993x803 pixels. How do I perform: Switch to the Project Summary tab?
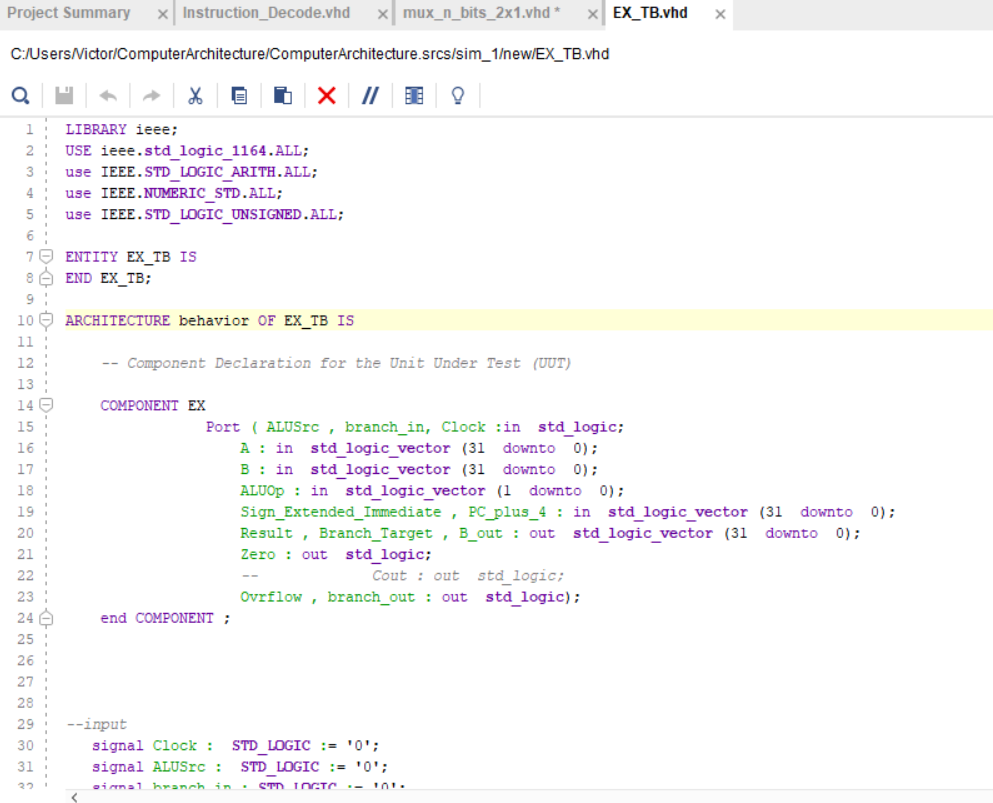tap(70, 14)
